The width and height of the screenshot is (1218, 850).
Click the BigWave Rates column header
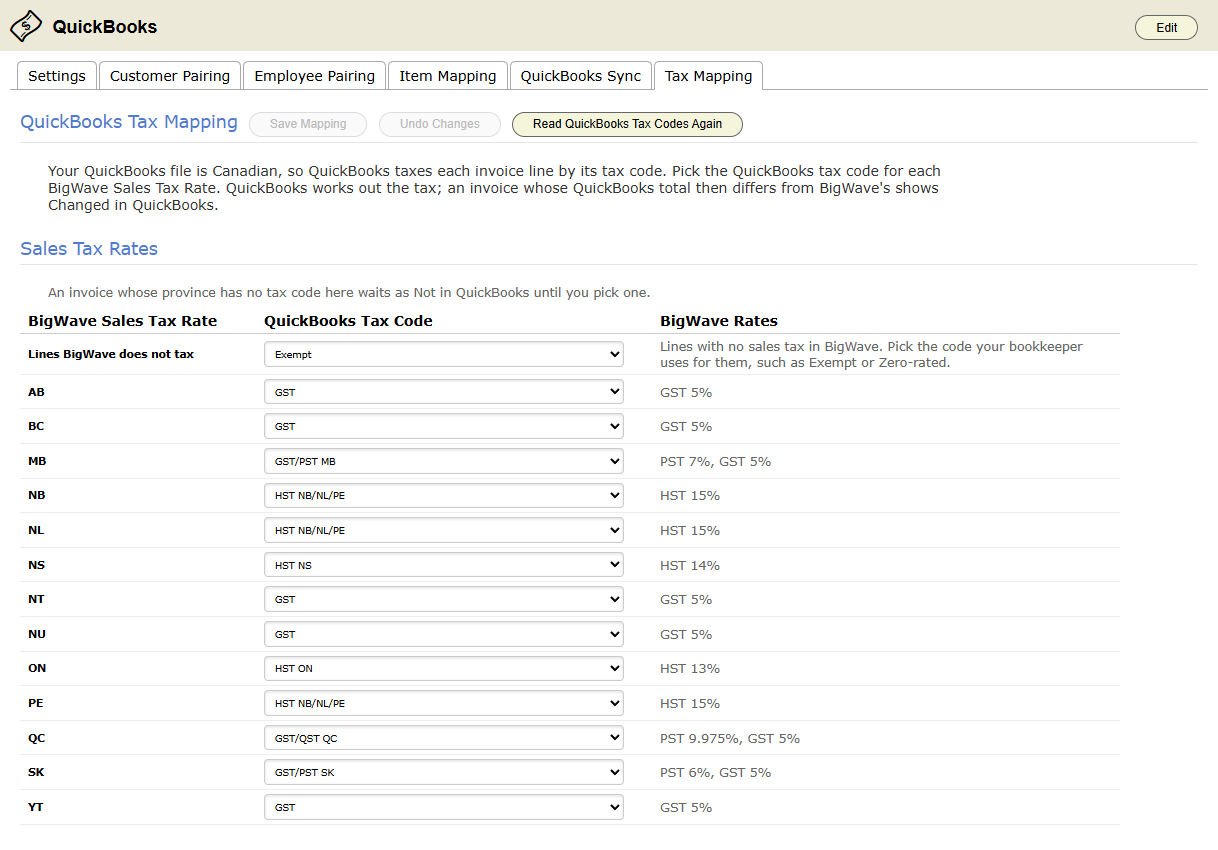click(719, 321)
